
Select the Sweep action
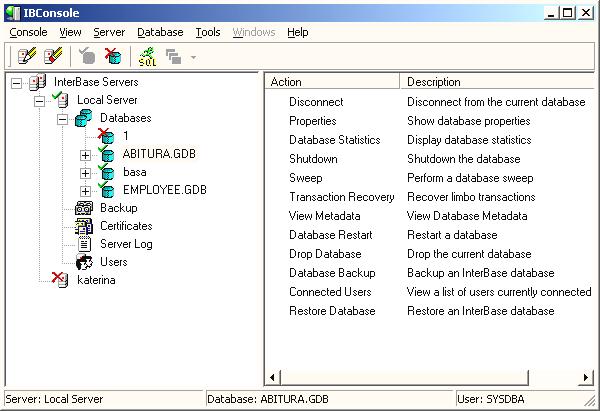pyautogui.click(x=306, y=178)
